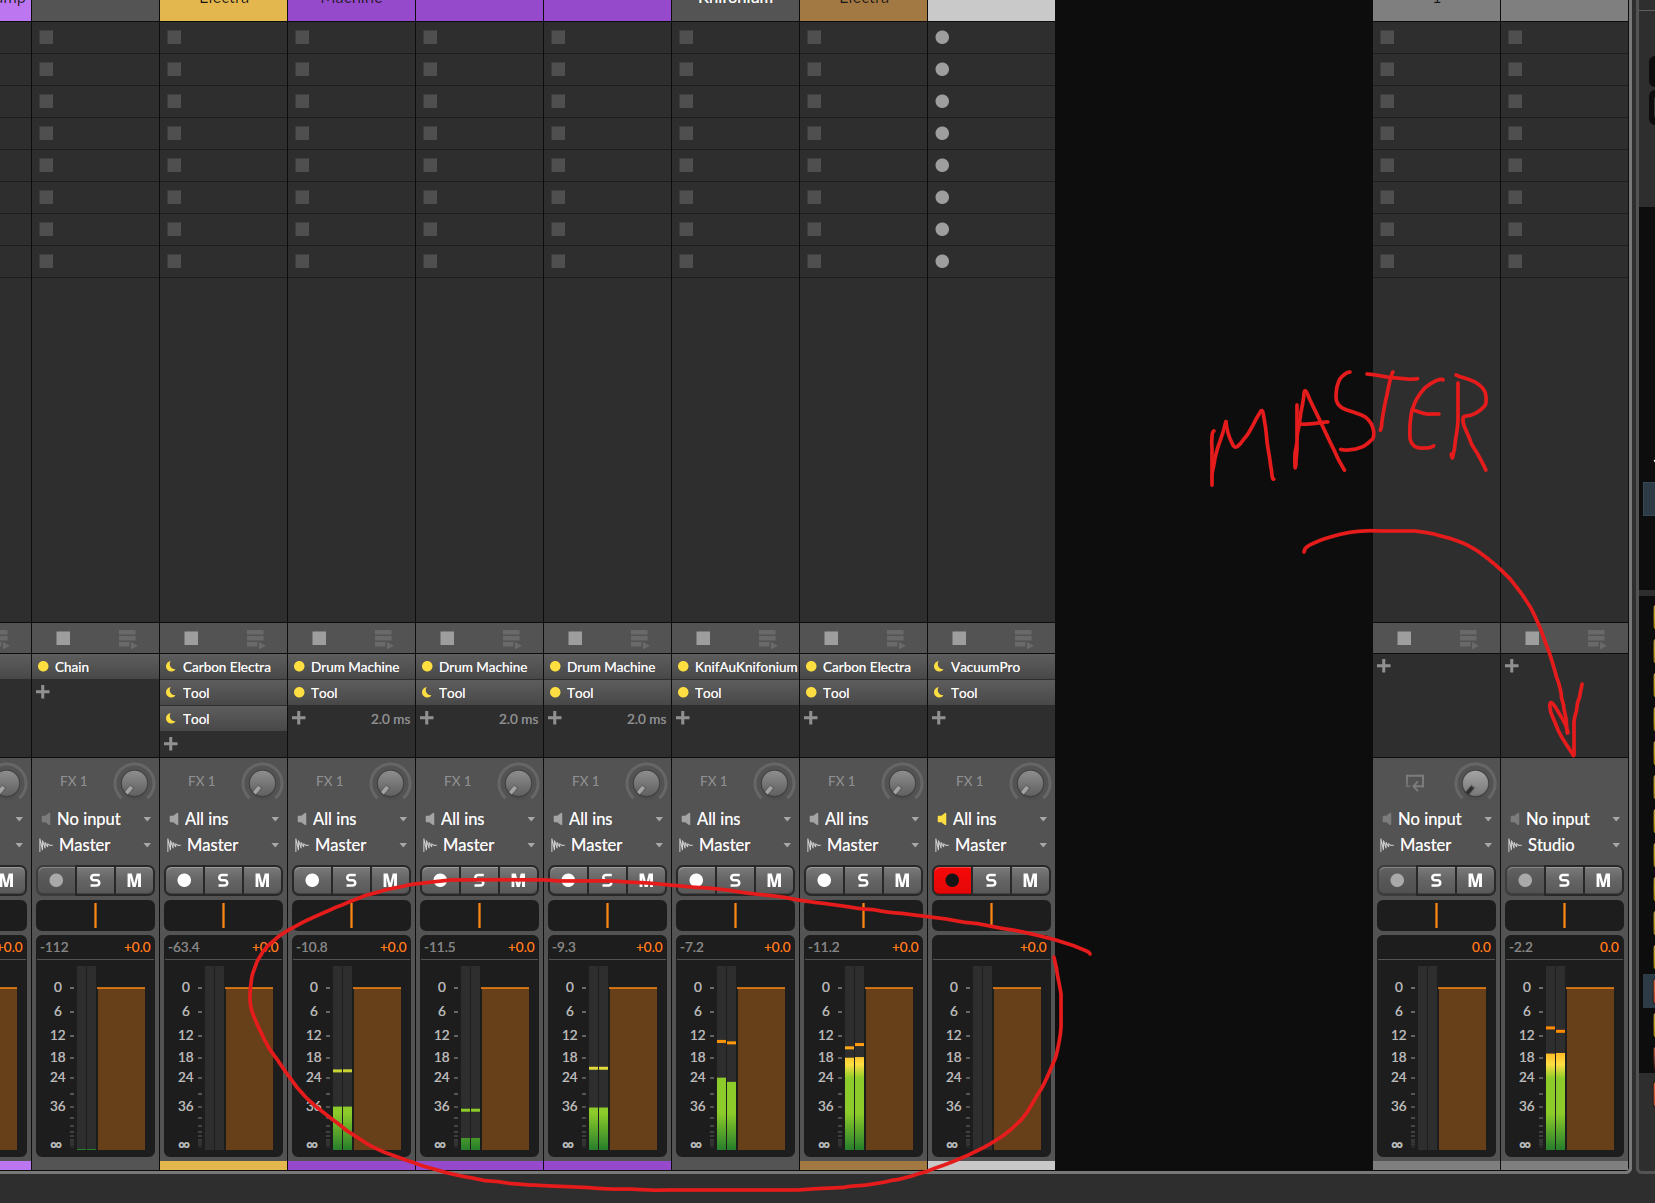This screenshot has height=1203, width=1655.
Task: Click arranger-playback switch icon on Chain track
Action: [x=127, y=638]
